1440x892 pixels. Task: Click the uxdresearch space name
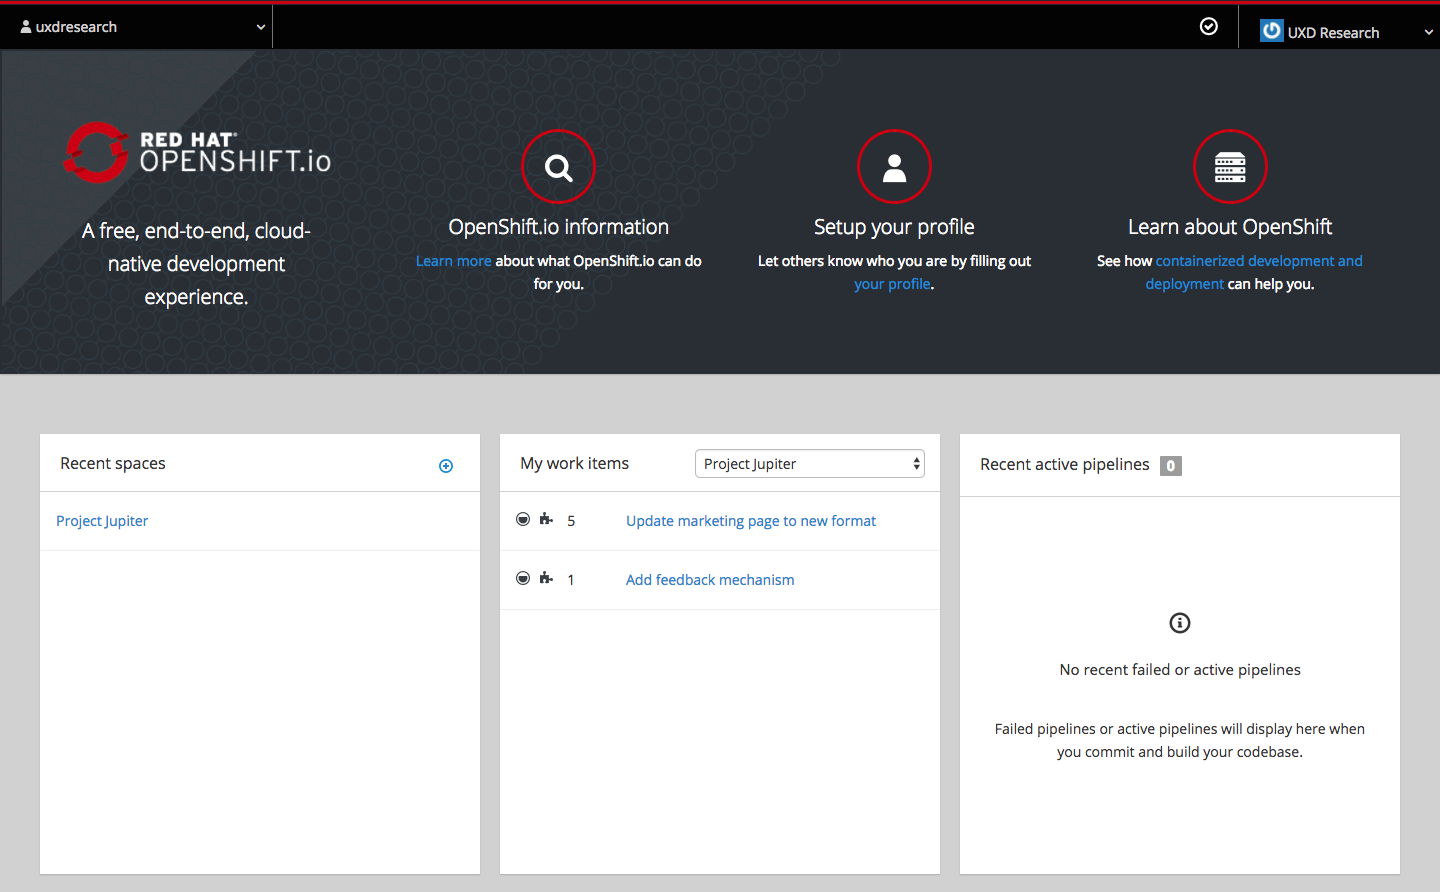pyautogui.click(x=76, y=27)
